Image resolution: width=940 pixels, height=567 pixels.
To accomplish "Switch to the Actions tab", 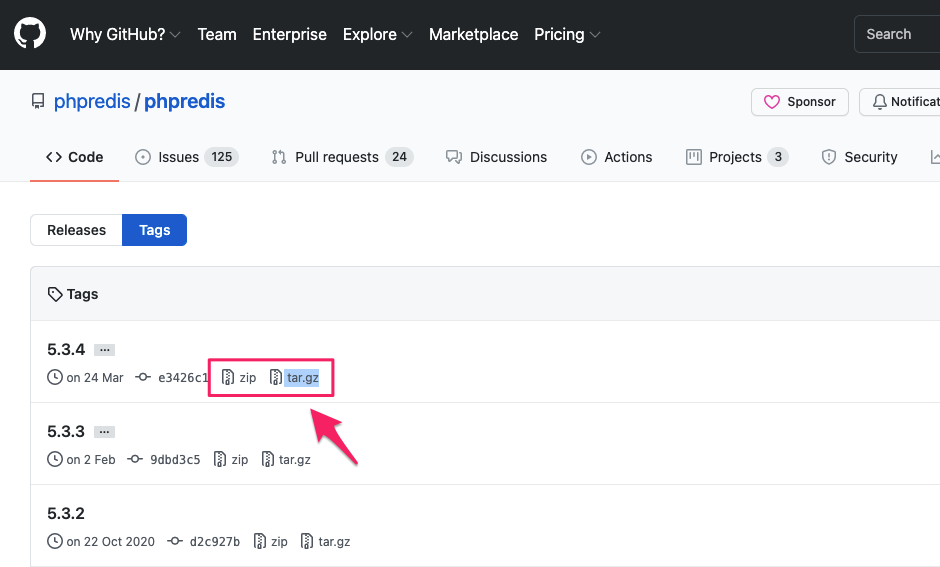I will (616, 157).
